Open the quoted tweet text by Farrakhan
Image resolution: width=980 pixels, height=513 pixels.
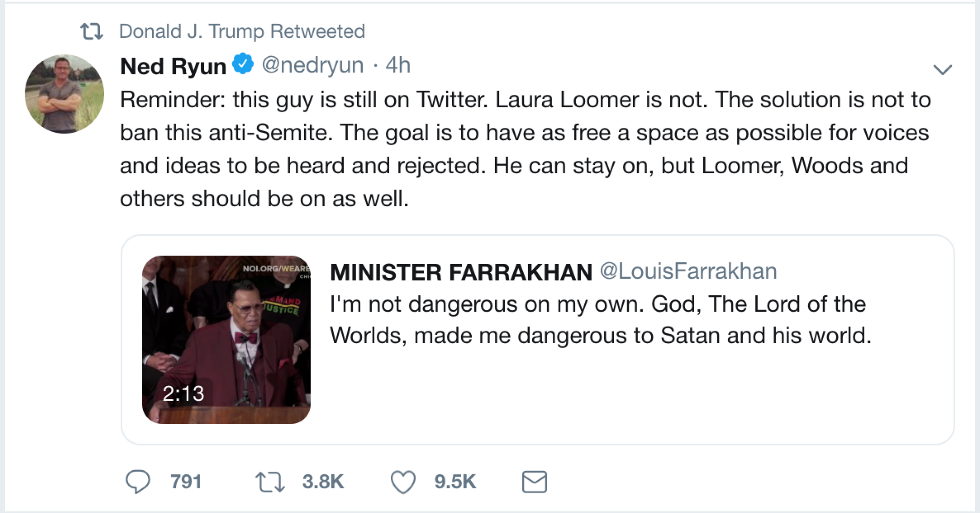coord(600,320)
